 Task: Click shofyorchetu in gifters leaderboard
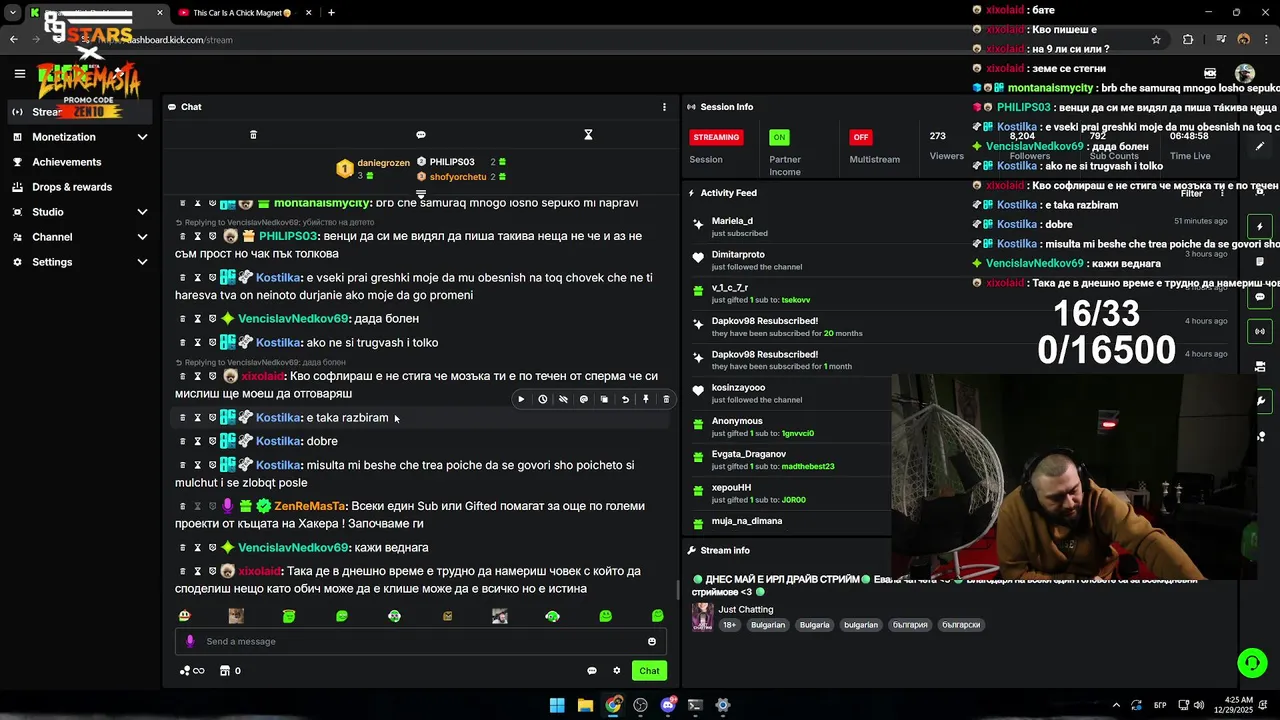tap(458, 177)
